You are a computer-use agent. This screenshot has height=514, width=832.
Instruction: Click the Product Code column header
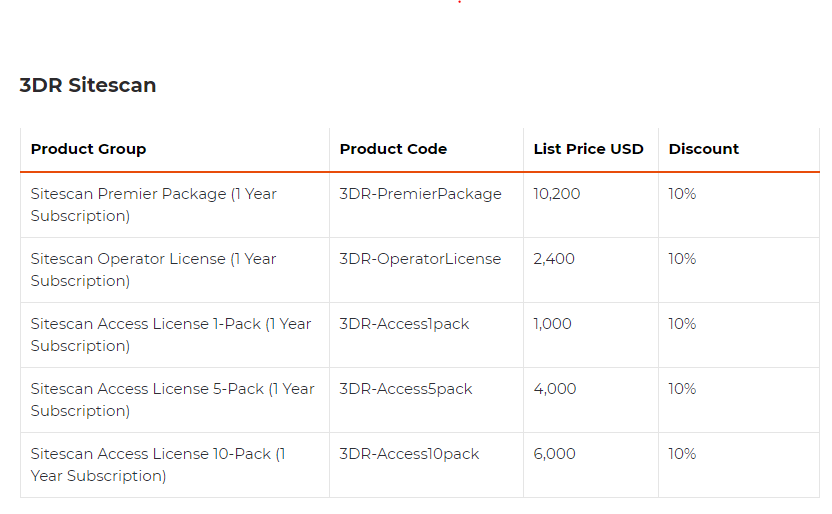pyautogui.click(x=393, y=149)
